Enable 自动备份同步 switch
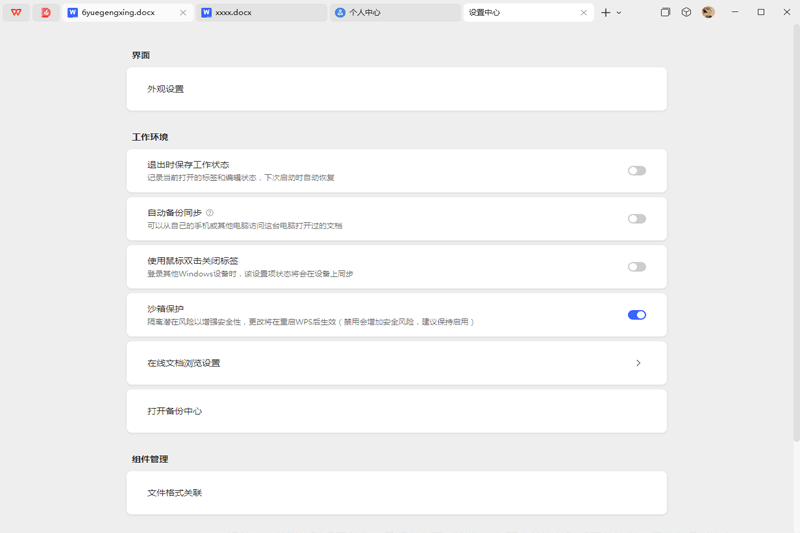 (x=637, y=219)
